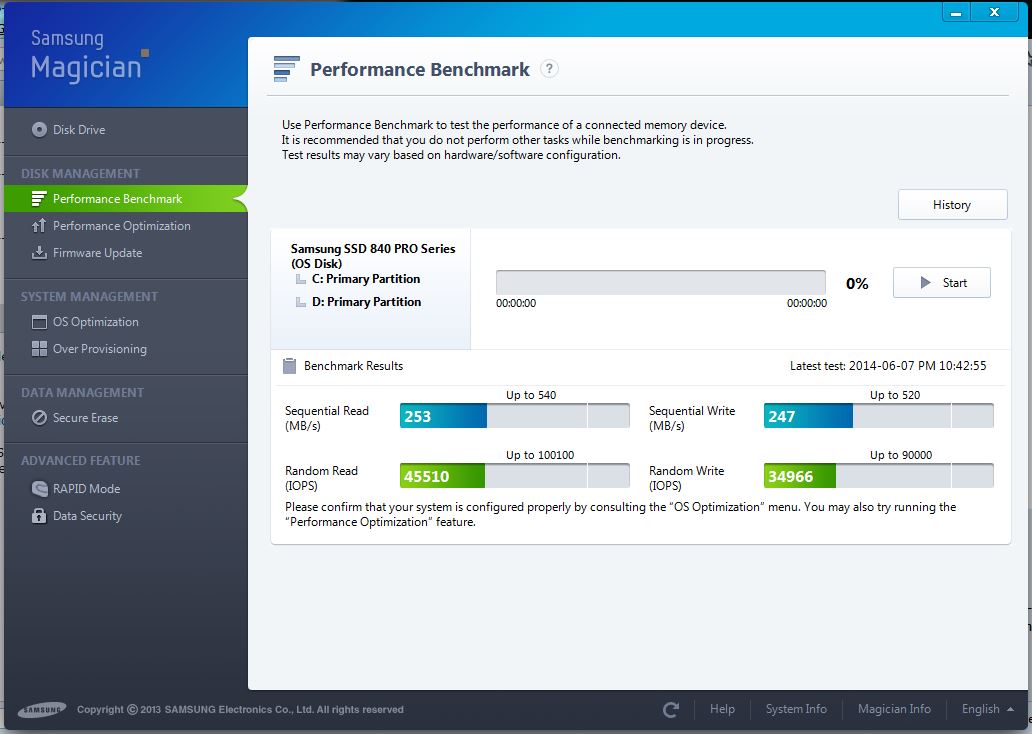The height and width of the screenshot is (734, 1032).
Task: Click the refresh icon in the footer
Action: (x=671, y=709)
